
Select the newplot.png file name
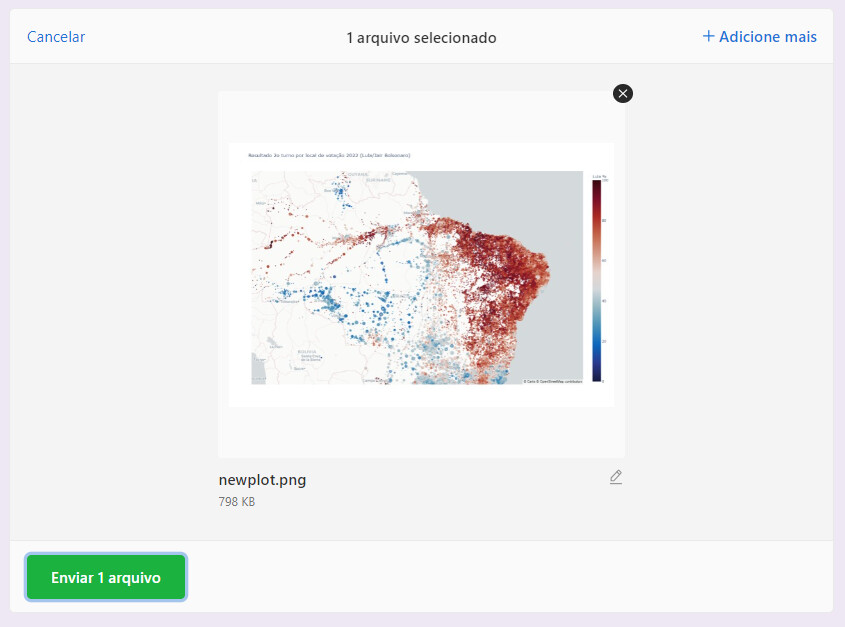tap(262, 480)
